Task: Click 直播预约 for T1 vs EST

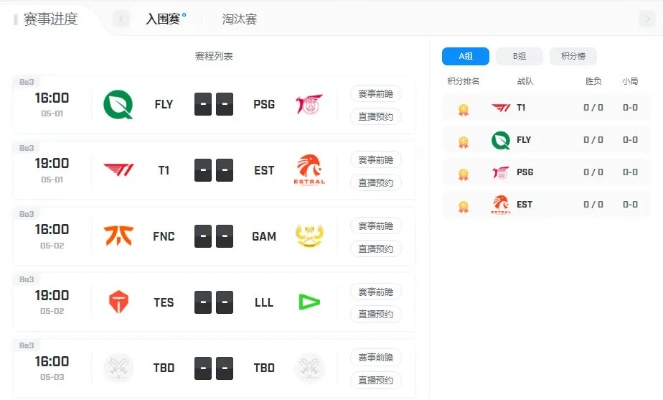Action: [x=376, y=183]
